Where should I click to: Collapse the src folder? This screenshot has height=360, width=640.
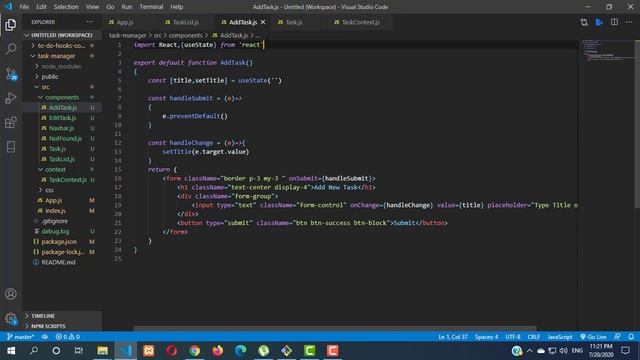click(45, 87)
